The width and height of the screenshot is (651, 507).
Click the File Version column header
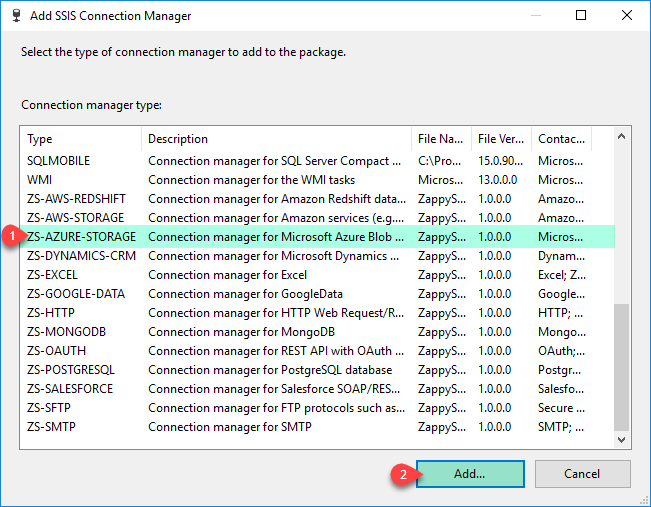click(x=502, y=139)
